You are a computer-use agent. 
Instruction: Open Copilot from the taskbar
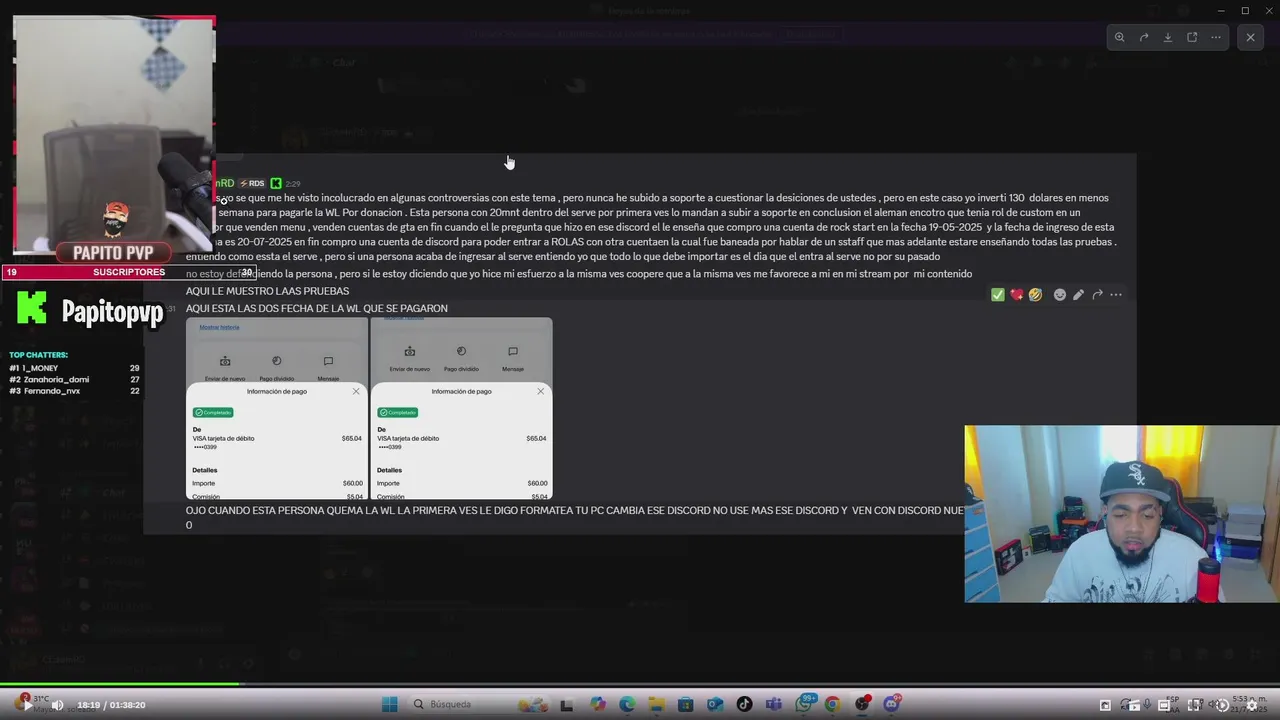point(598,704)
